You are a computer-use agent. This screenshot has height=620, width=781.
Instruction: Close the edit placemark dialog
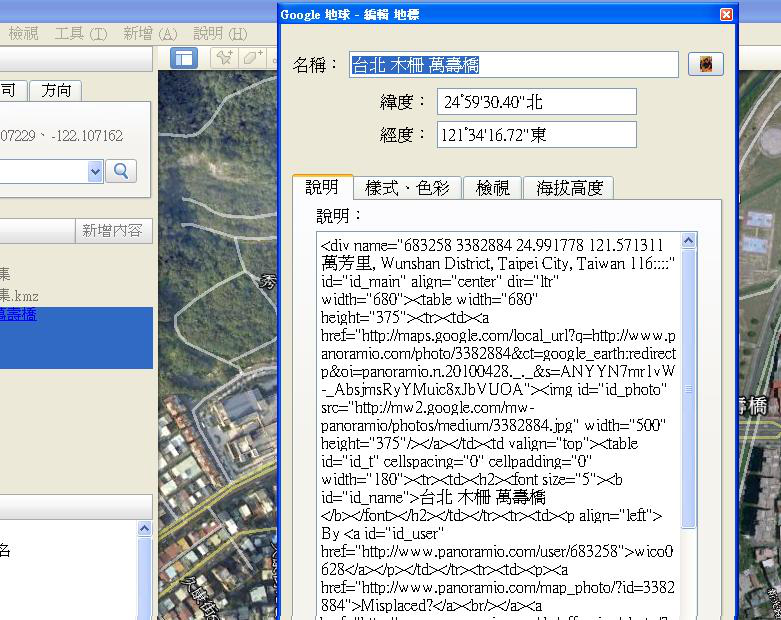(726, 14)
